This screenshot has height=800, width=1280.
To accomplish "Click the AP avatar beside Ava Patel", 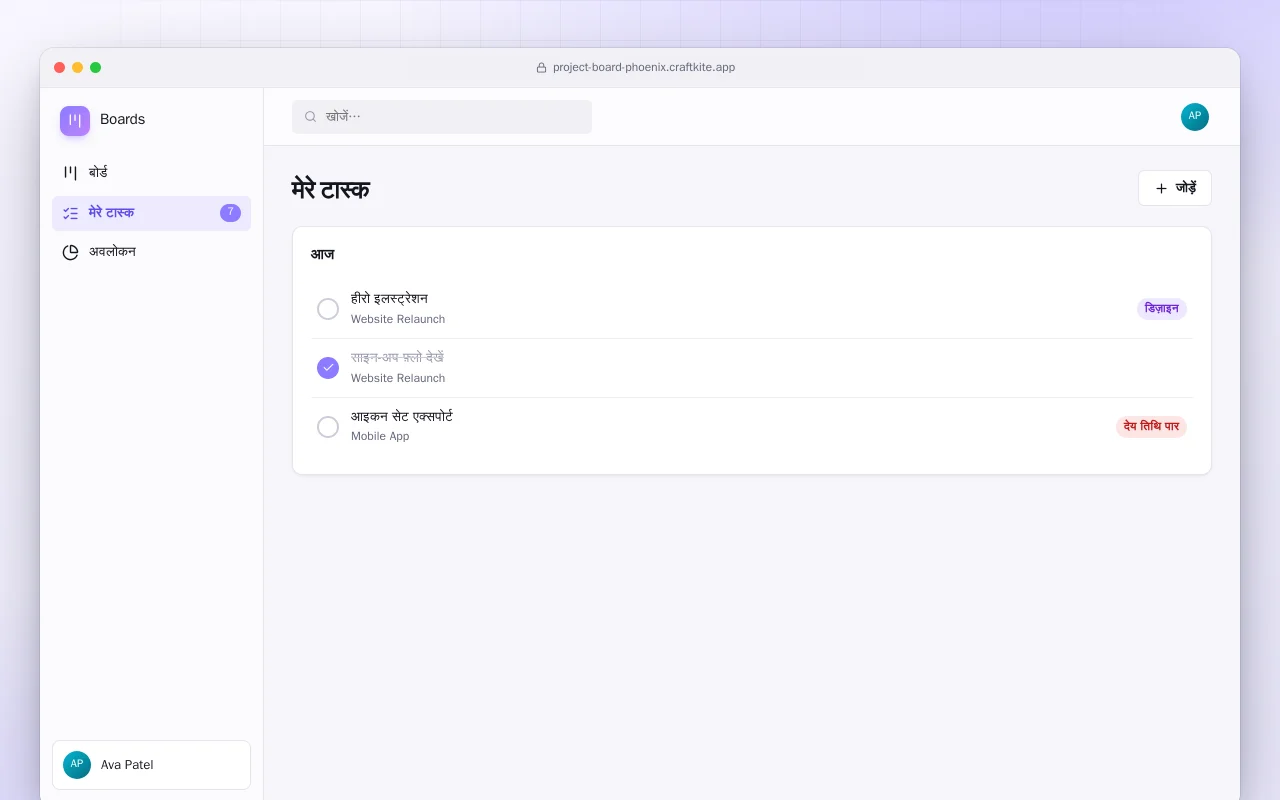I will 77,765.
